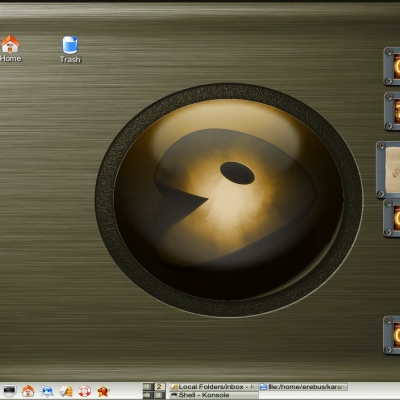Activate the Shell - Konsole taskbar entry
The width and height of the screenshot is (400, 400).
coord(213,395)
